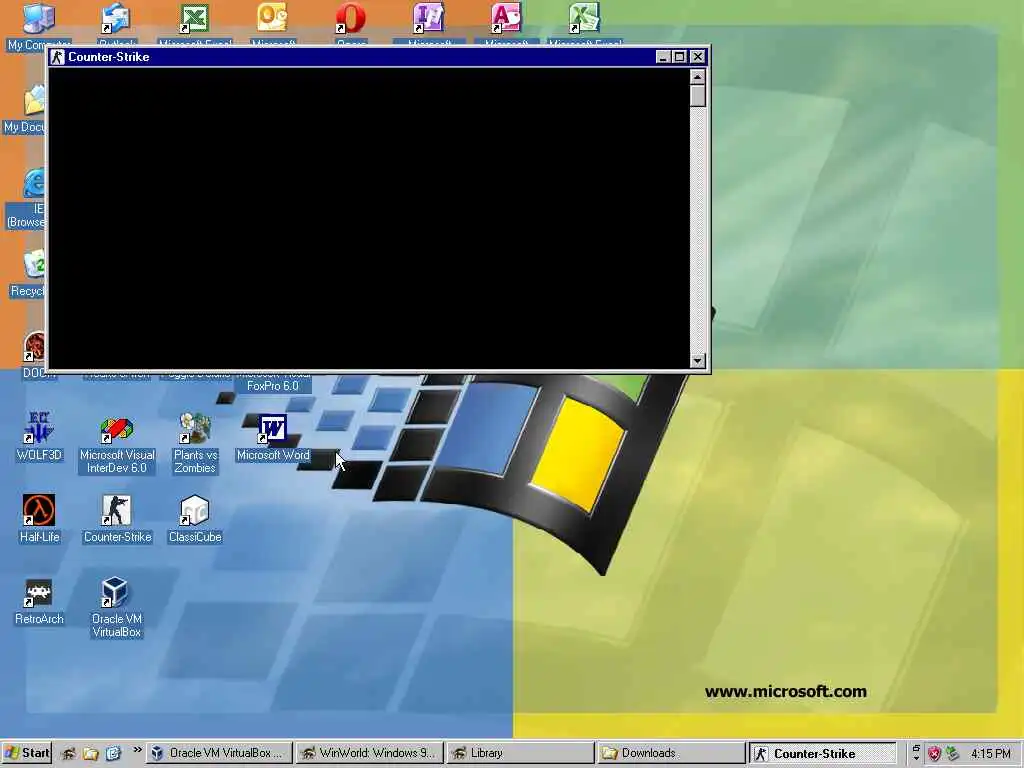Select the Microsoft InfoPath purple desktop shortcut
Viewport: 1024px width, 768px height.
pos(428,18)
